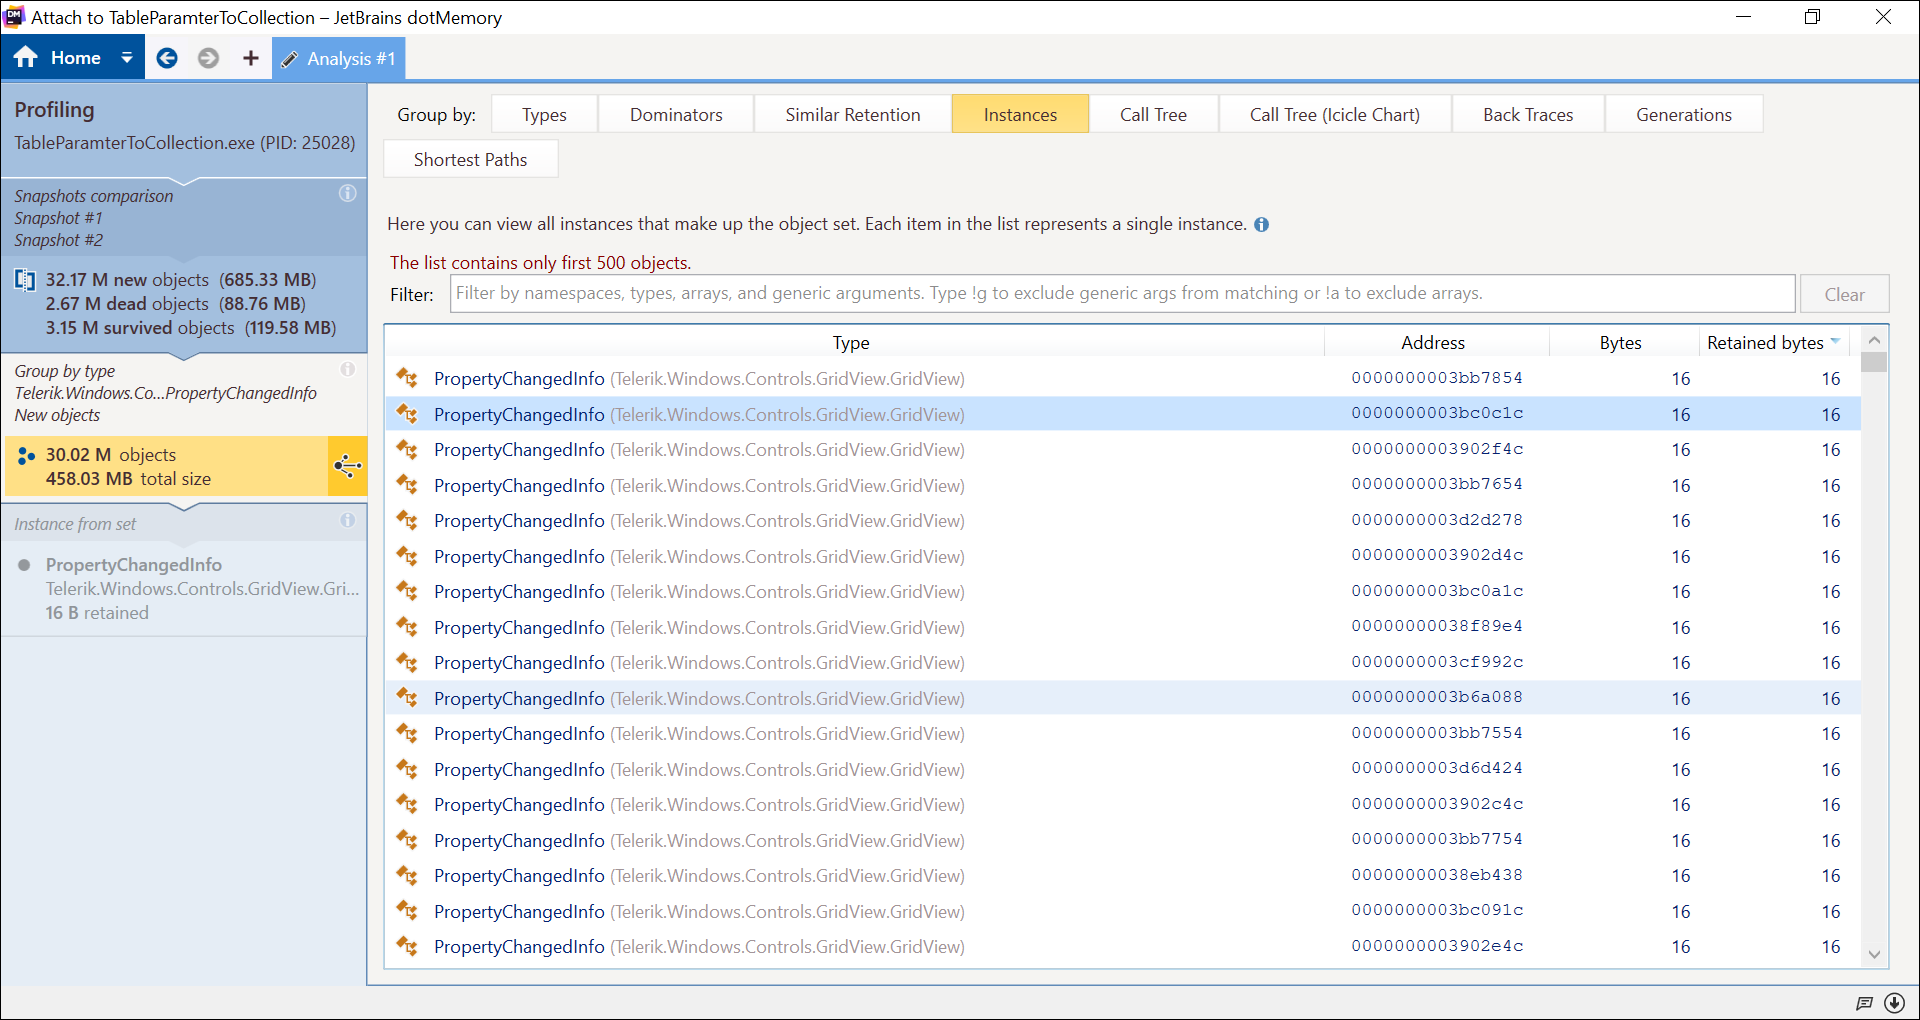Click the info icon after the instances description
The height and width of the screenshot is (1020, 1920).
tap(1262, 225)
